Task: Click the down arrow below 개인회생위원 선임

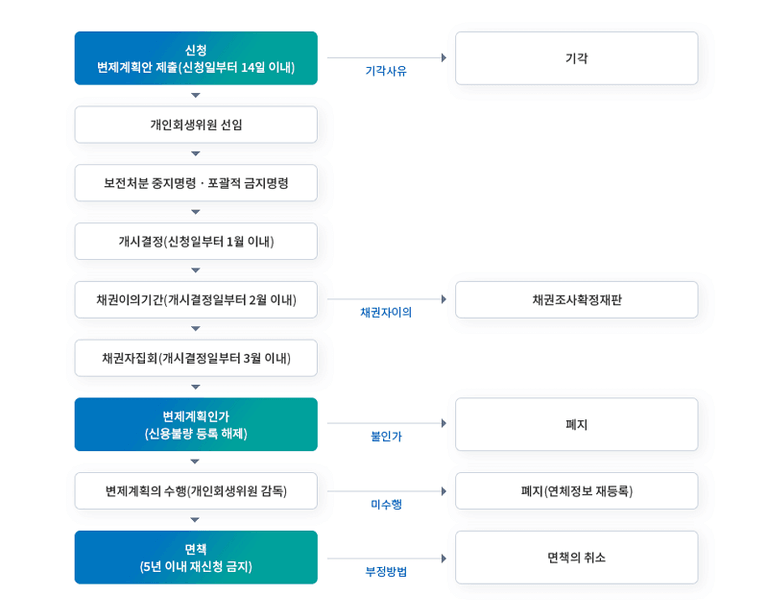Action: [x=195, y=154]
